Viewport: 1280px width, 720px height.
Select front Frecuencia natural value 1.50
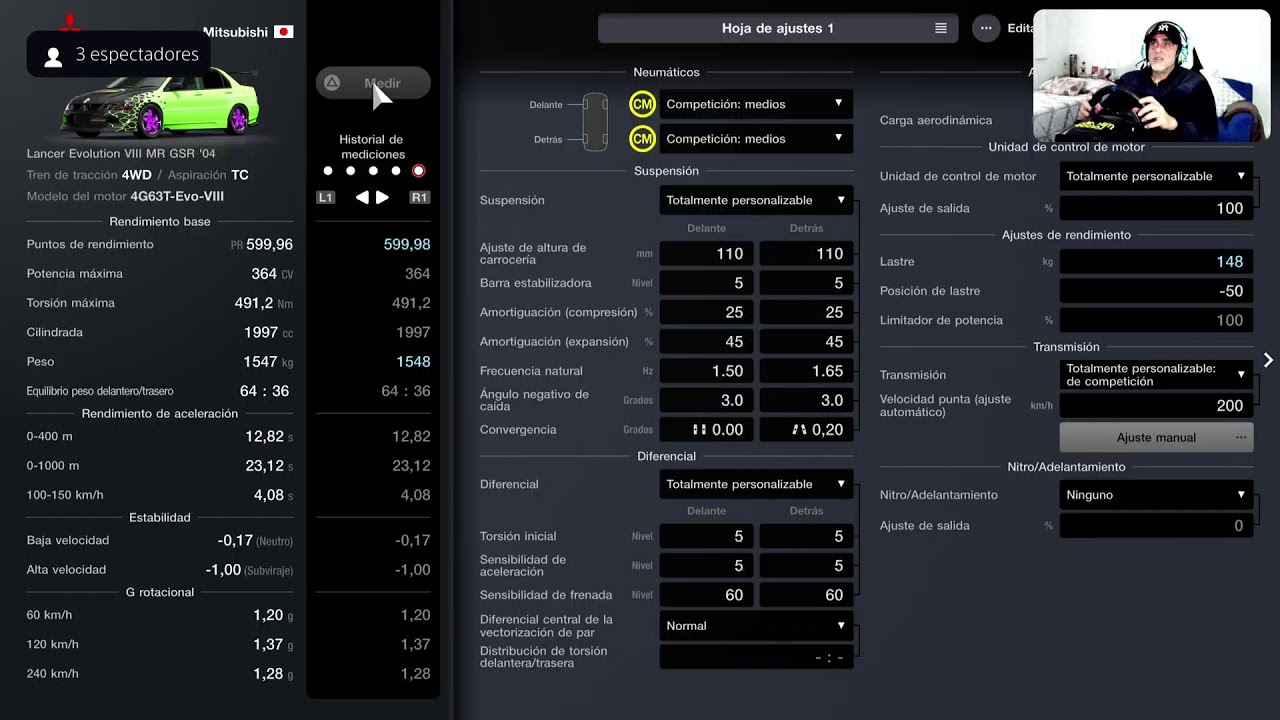pos(706,371)
